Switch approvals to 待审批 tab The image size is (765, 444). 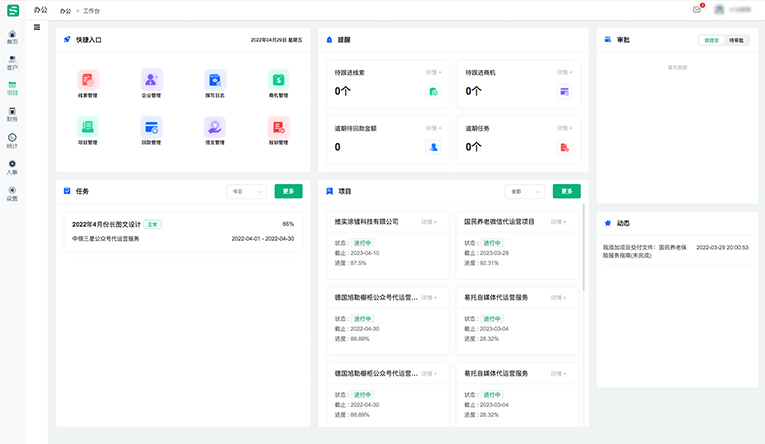[736, 40]
